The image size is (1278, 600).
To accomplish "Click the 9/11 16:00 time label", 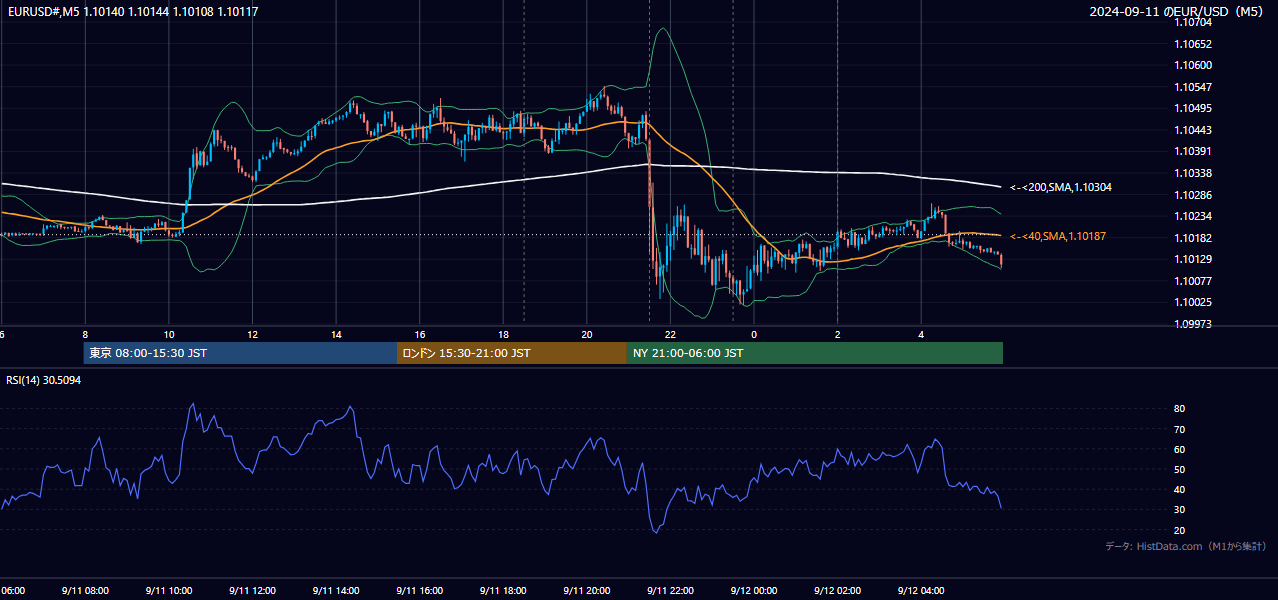I will click(419, 591).
